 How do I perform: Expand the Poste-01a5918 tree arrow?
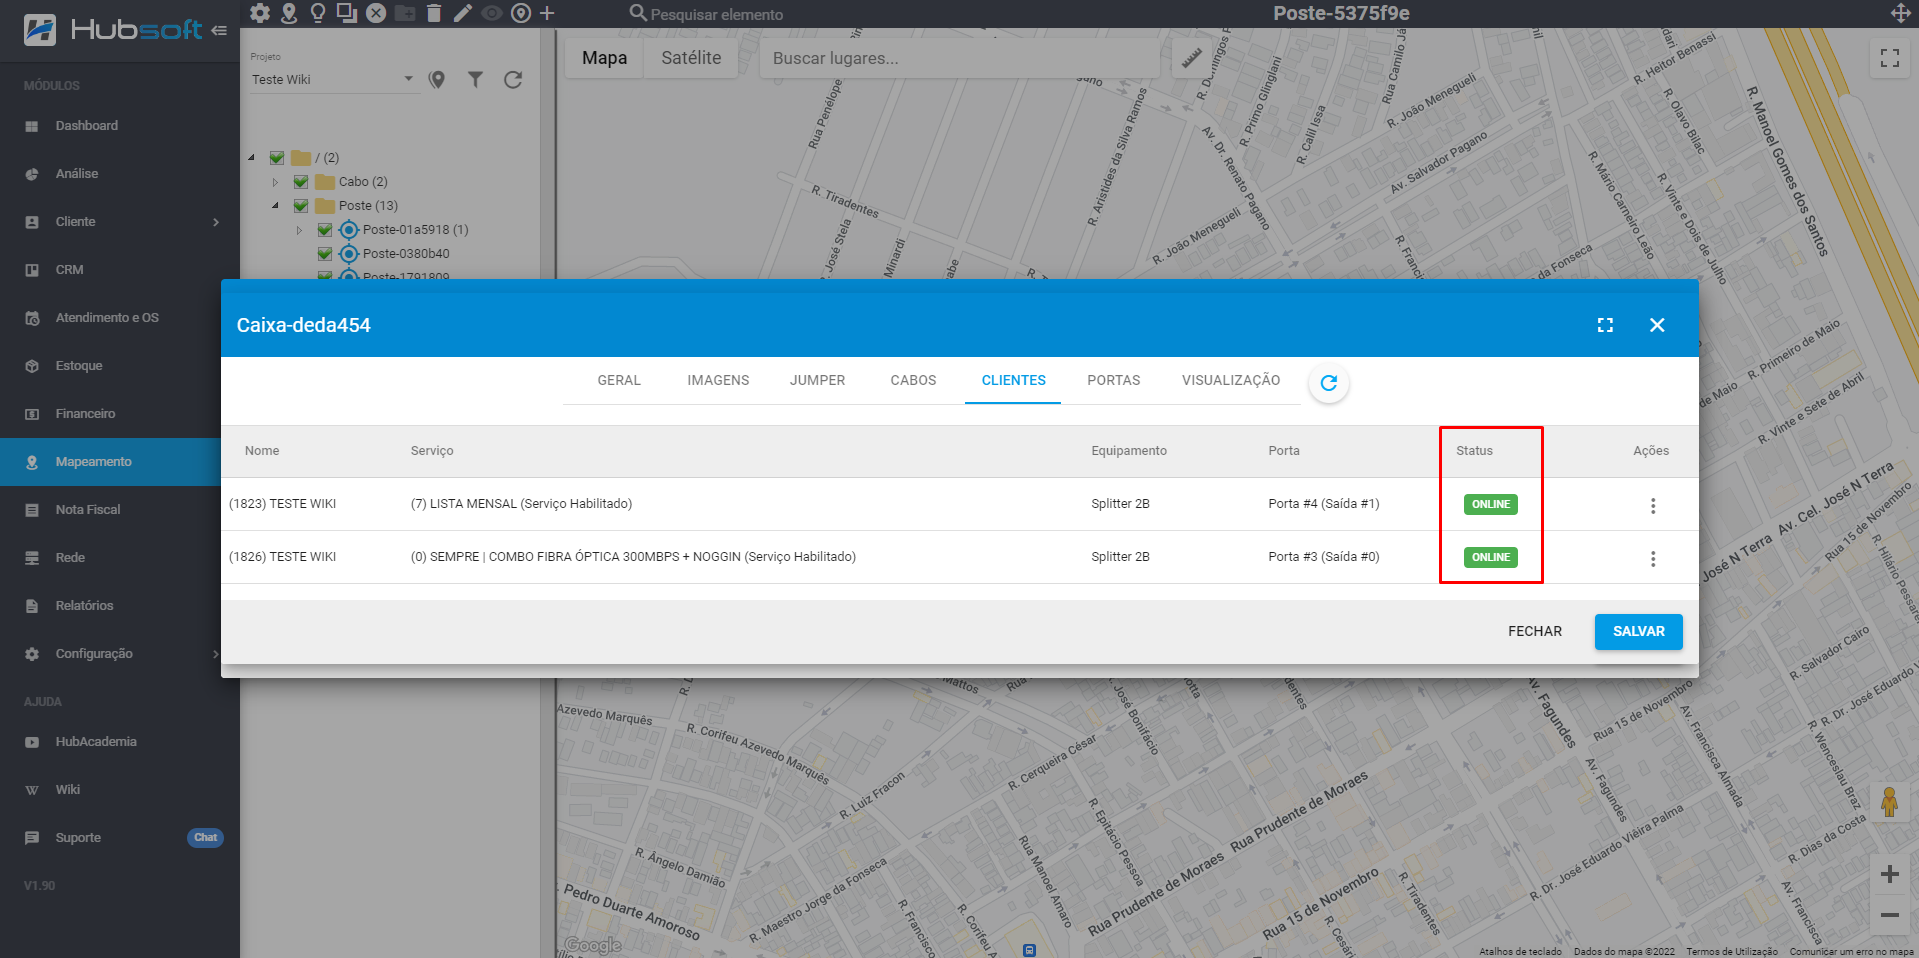coord(300,230)
